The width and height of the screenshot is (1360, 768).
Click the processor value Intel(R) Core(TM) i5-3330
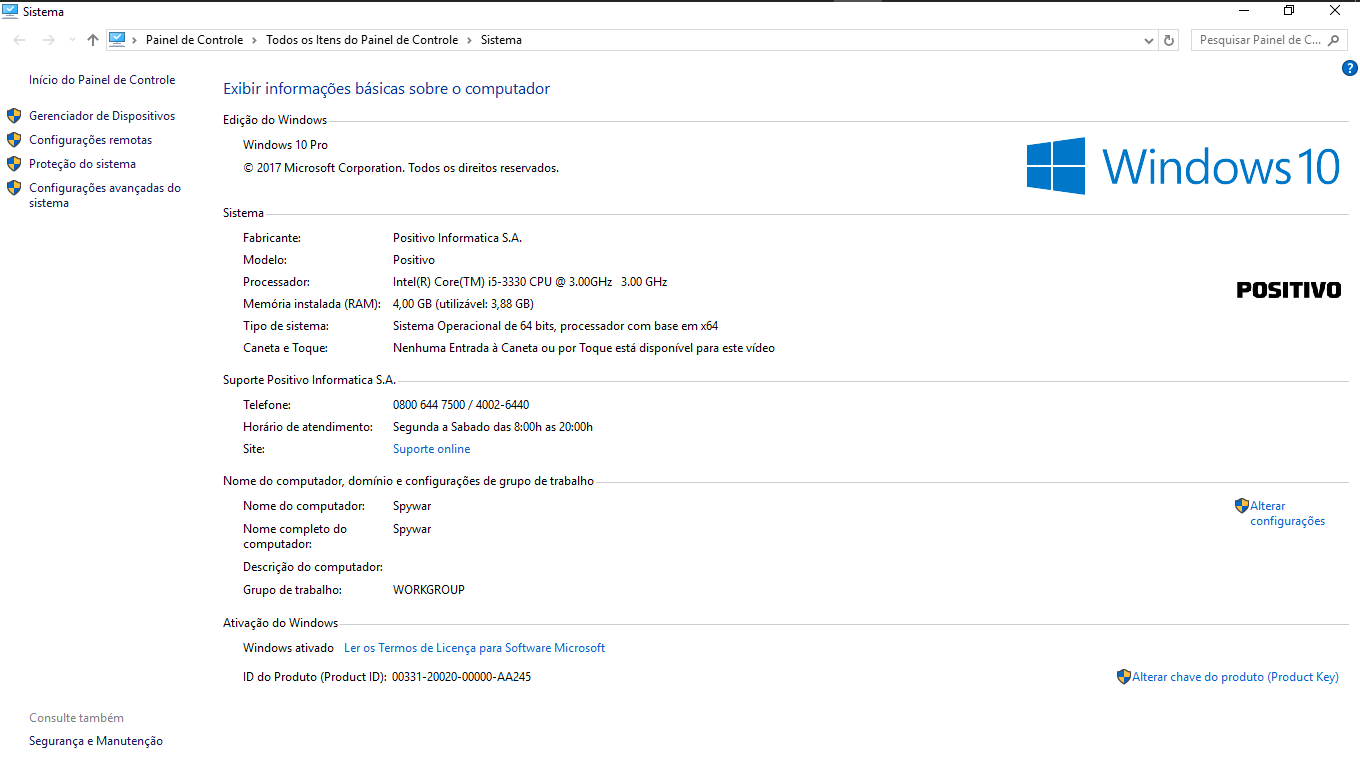pyautogui.click(x=530, y=282)
